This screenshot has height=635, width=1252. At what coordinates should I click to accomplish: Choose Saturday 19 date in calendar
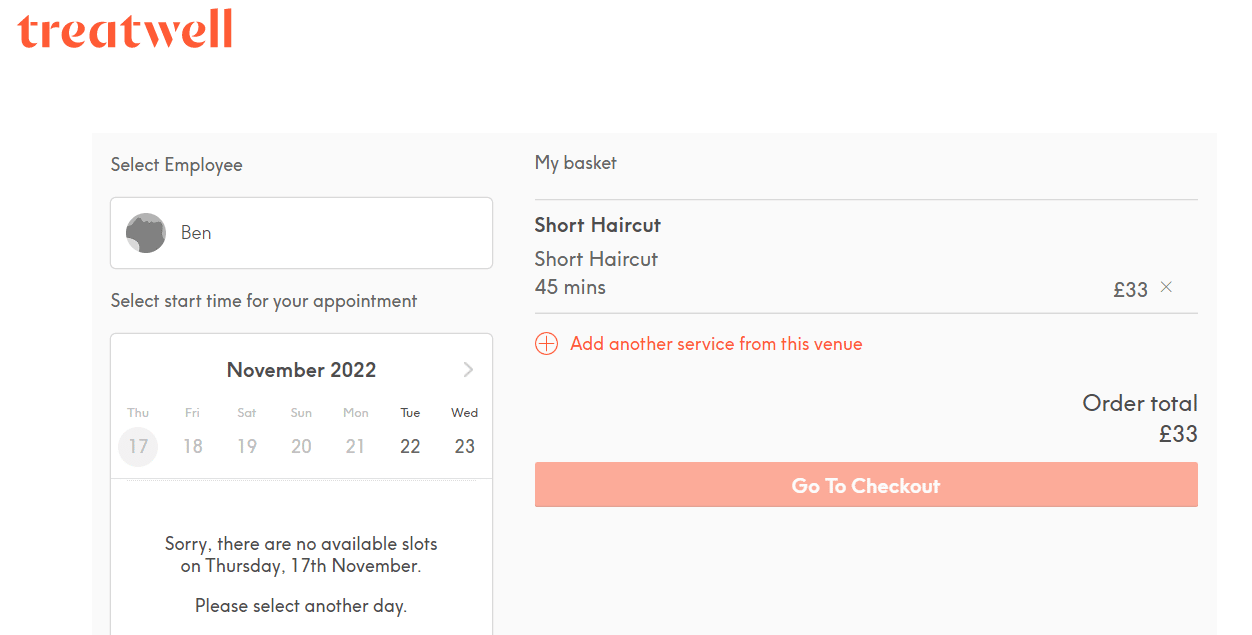coord(247,446)
